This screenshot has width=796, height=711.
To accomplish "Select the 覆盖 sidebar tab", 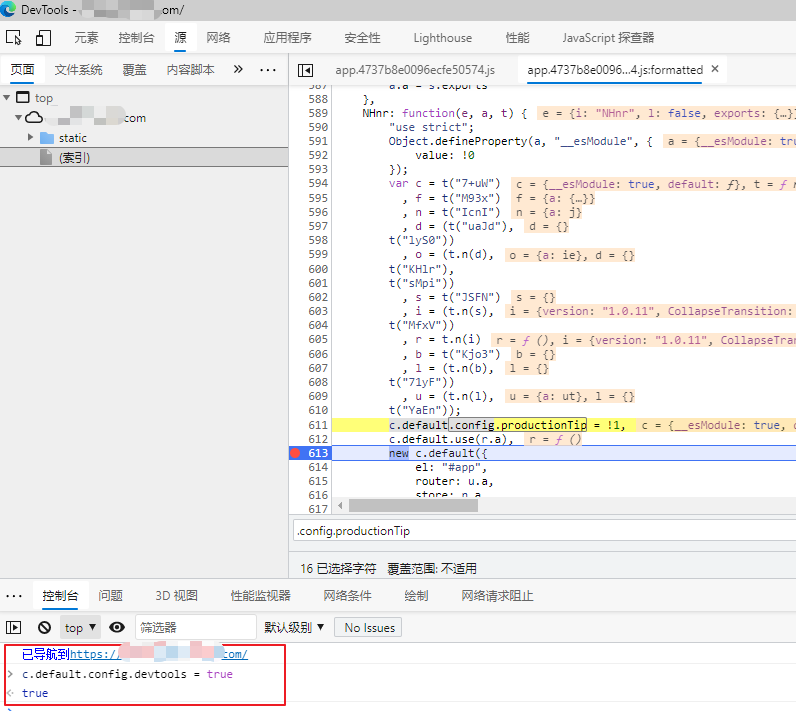I will coord(135,70).
